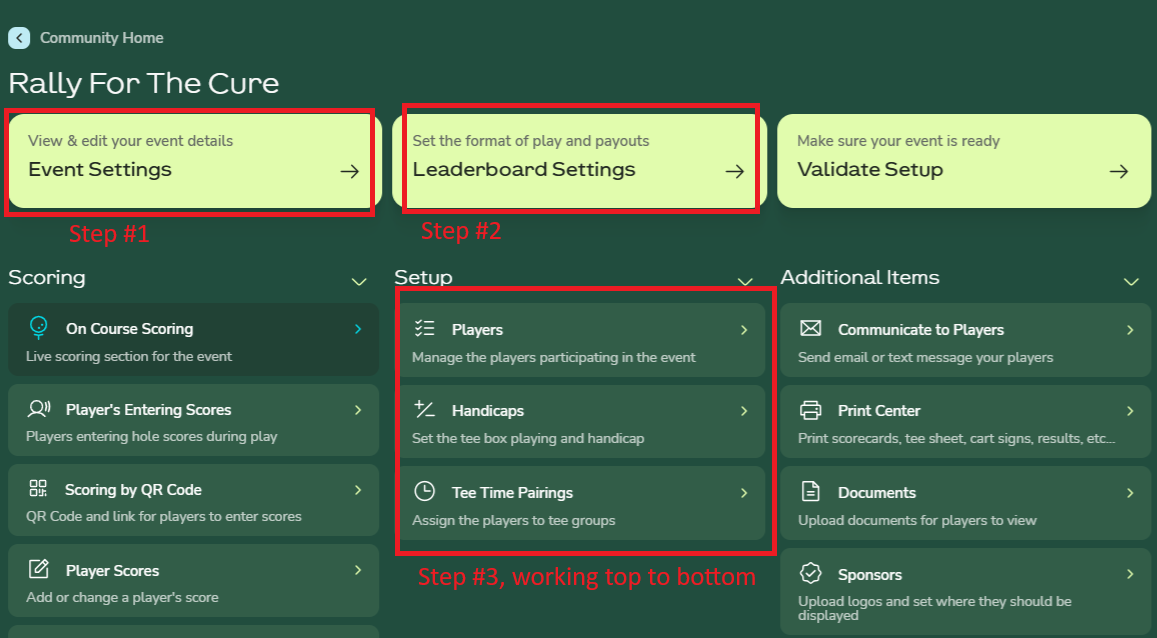
Task: Click the arrow on Validate Setup card
Action: 1119,171
